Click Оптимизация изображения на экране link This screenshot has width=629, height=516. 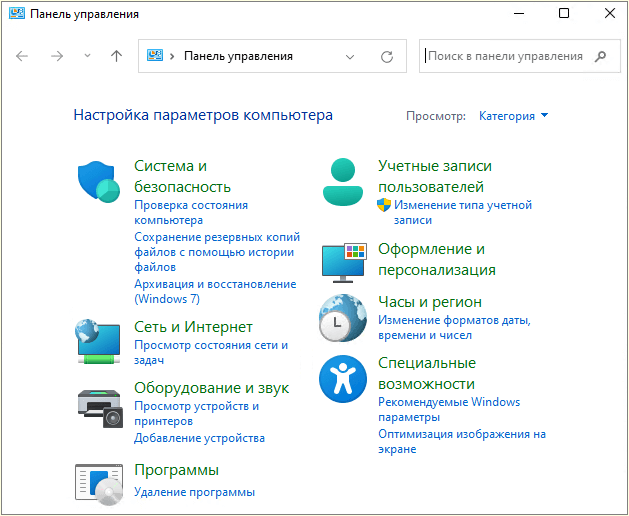[x=462, y=441]
